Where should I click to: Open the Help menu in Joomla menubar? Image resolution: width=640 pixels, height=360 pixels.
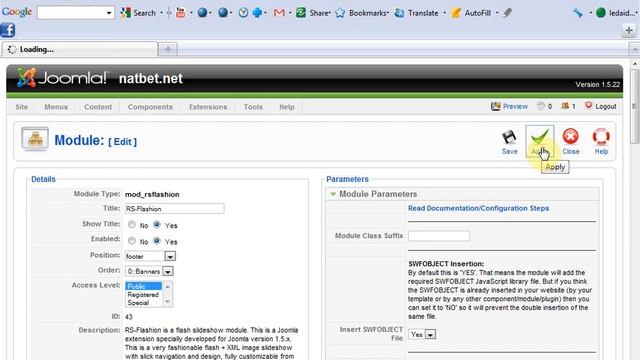pyautogui.click(x=287, y=107)
